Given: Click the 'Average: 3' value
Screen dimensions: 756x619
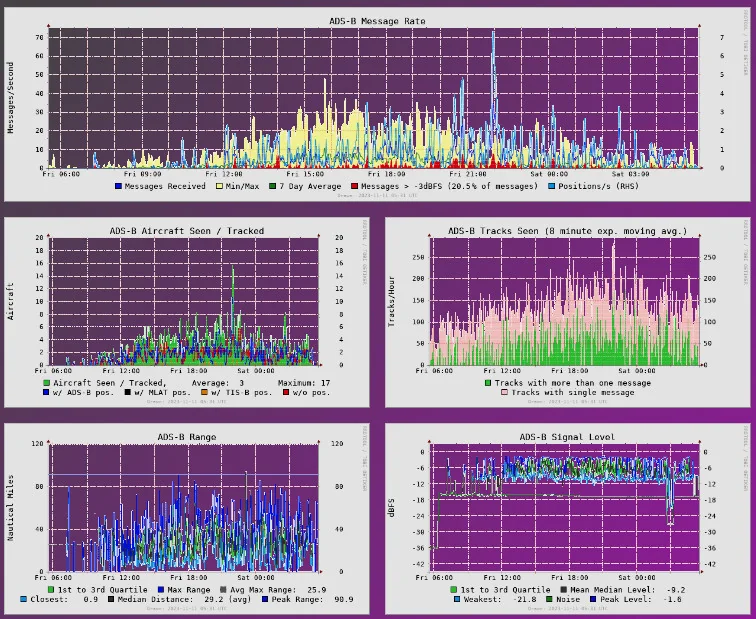Looking at the screenshot, I should [218, 383].
